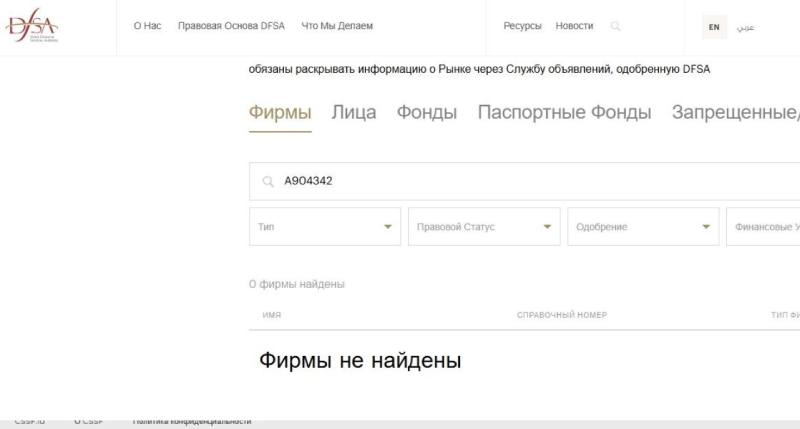Expand the "Одобрение" dropdown
Viewport: 800px width, 429px height.
click(643, 226)
